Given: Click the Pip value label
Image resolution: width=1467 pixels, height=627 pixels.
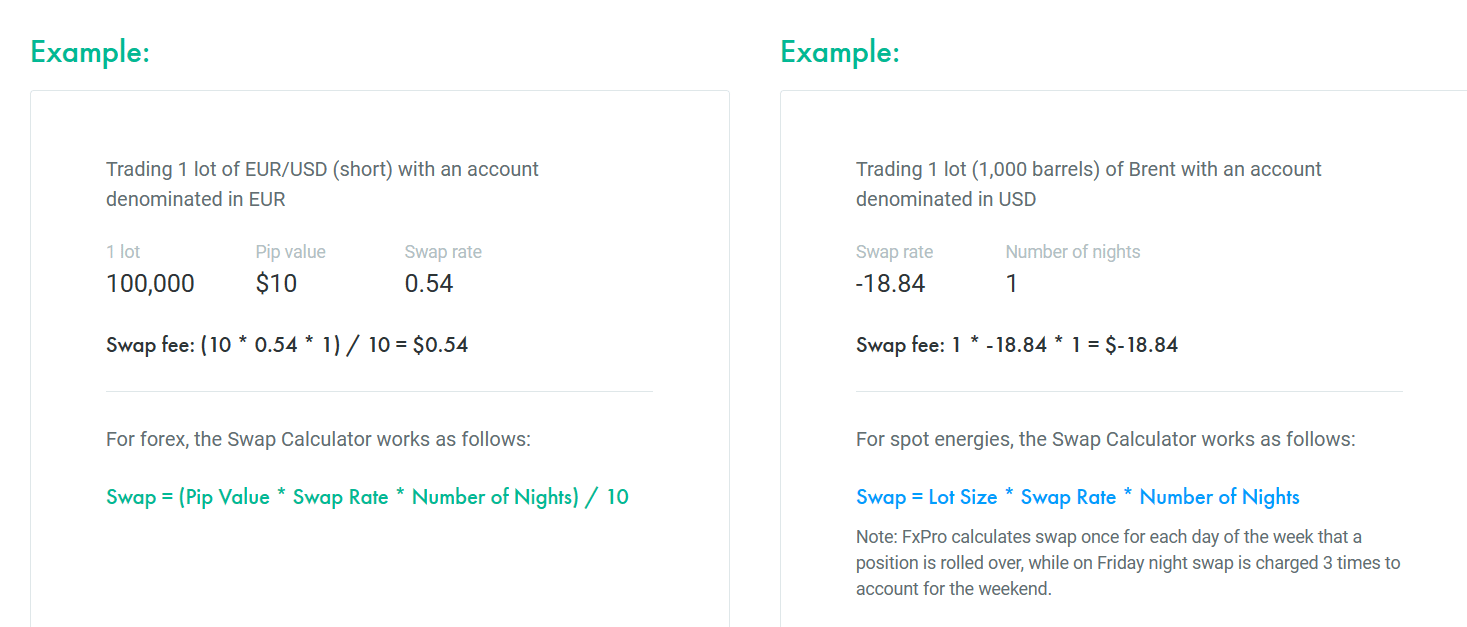Looking at the screenshot, I should click(291, 252).
